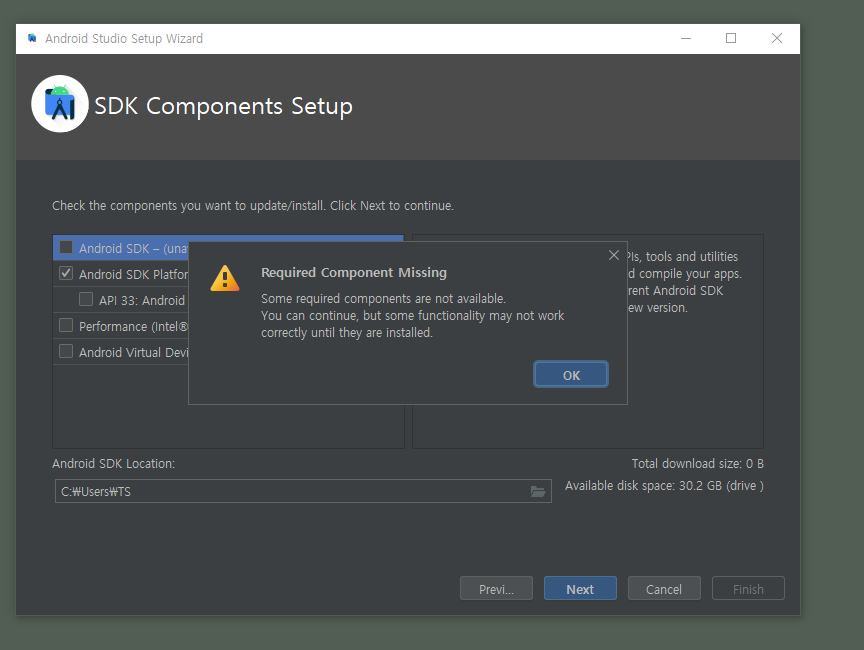Screen dimensions: 864x650
Task: Click the warning triangle icon
Action: (x=225, y=278)
